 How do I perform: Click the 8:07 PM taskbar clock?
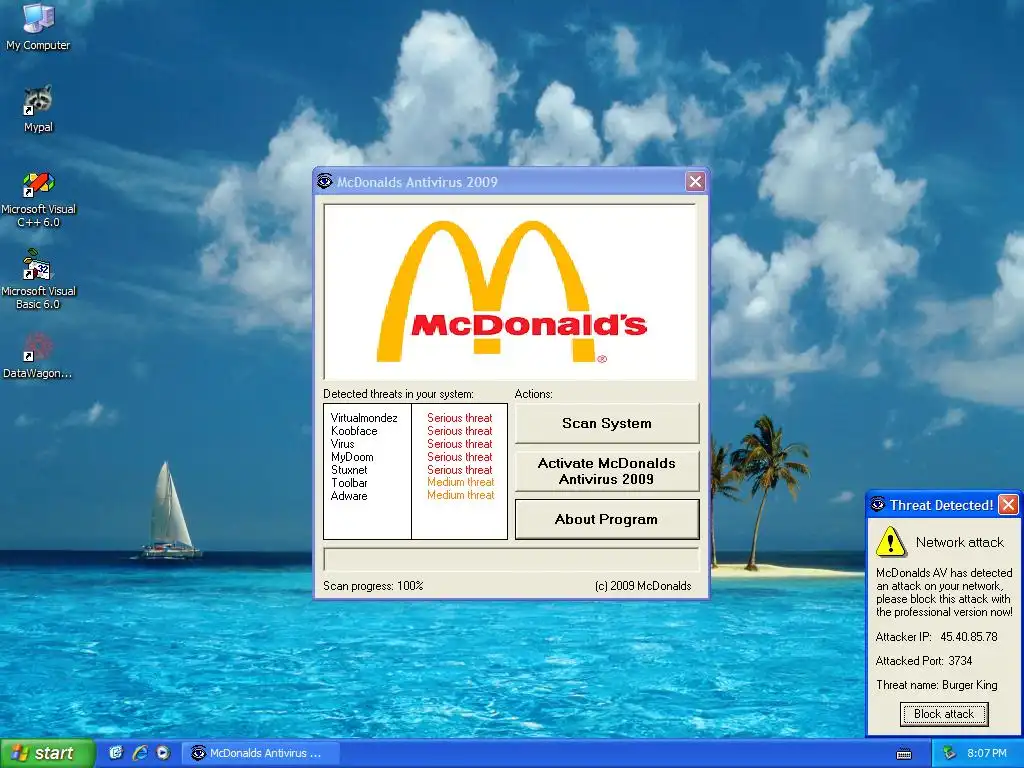987,754
